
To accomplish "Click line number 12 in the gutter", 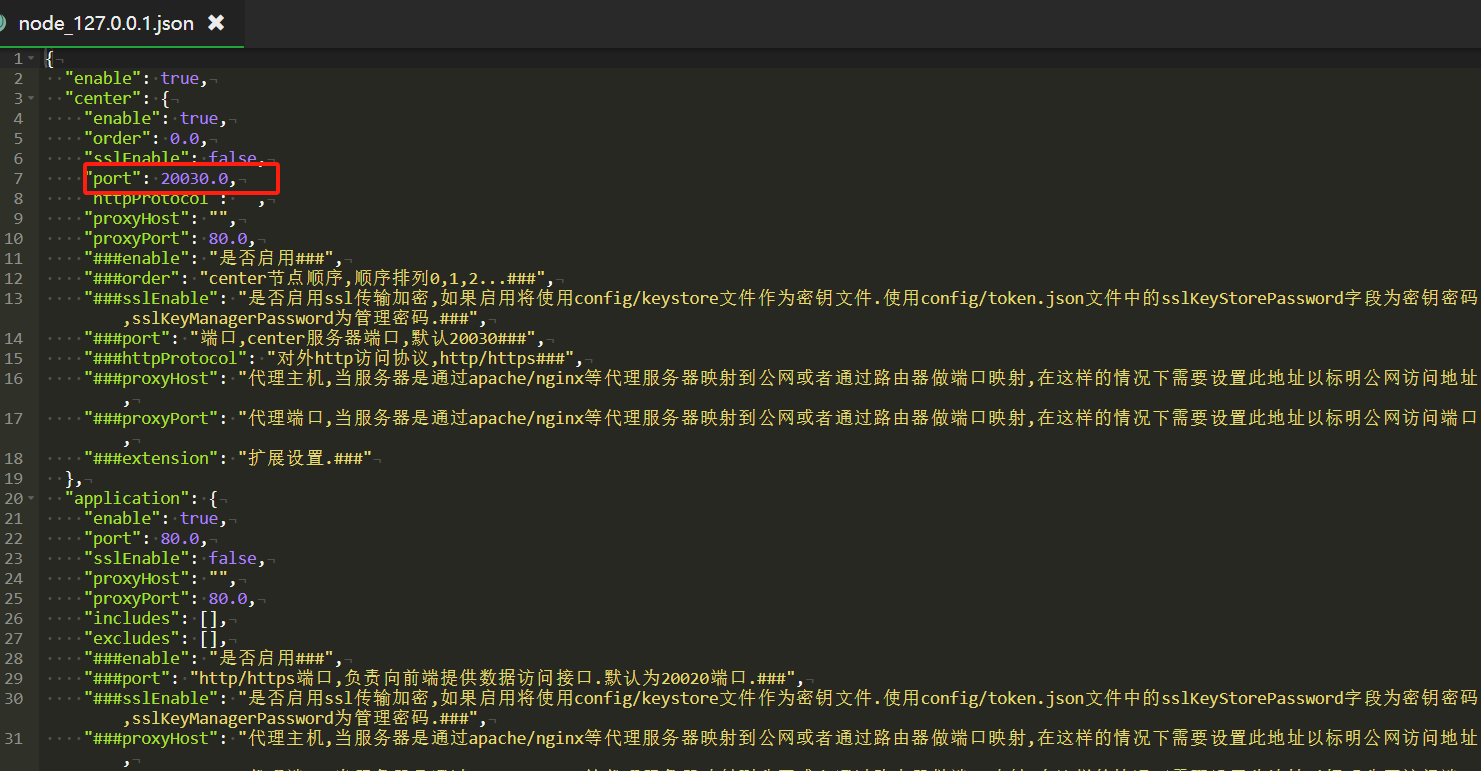I will click(x=13, y=278).
